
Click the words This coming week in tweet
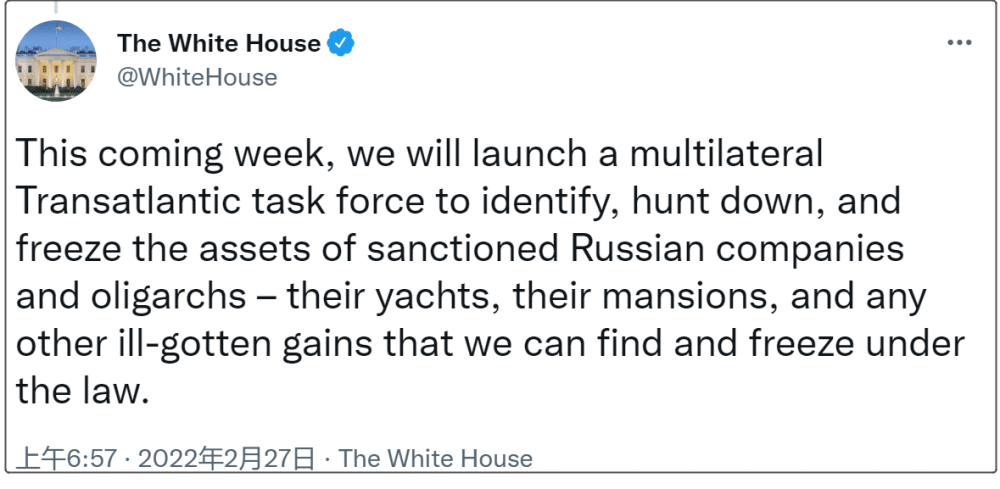pyautogui.click(x=174, y=155)
